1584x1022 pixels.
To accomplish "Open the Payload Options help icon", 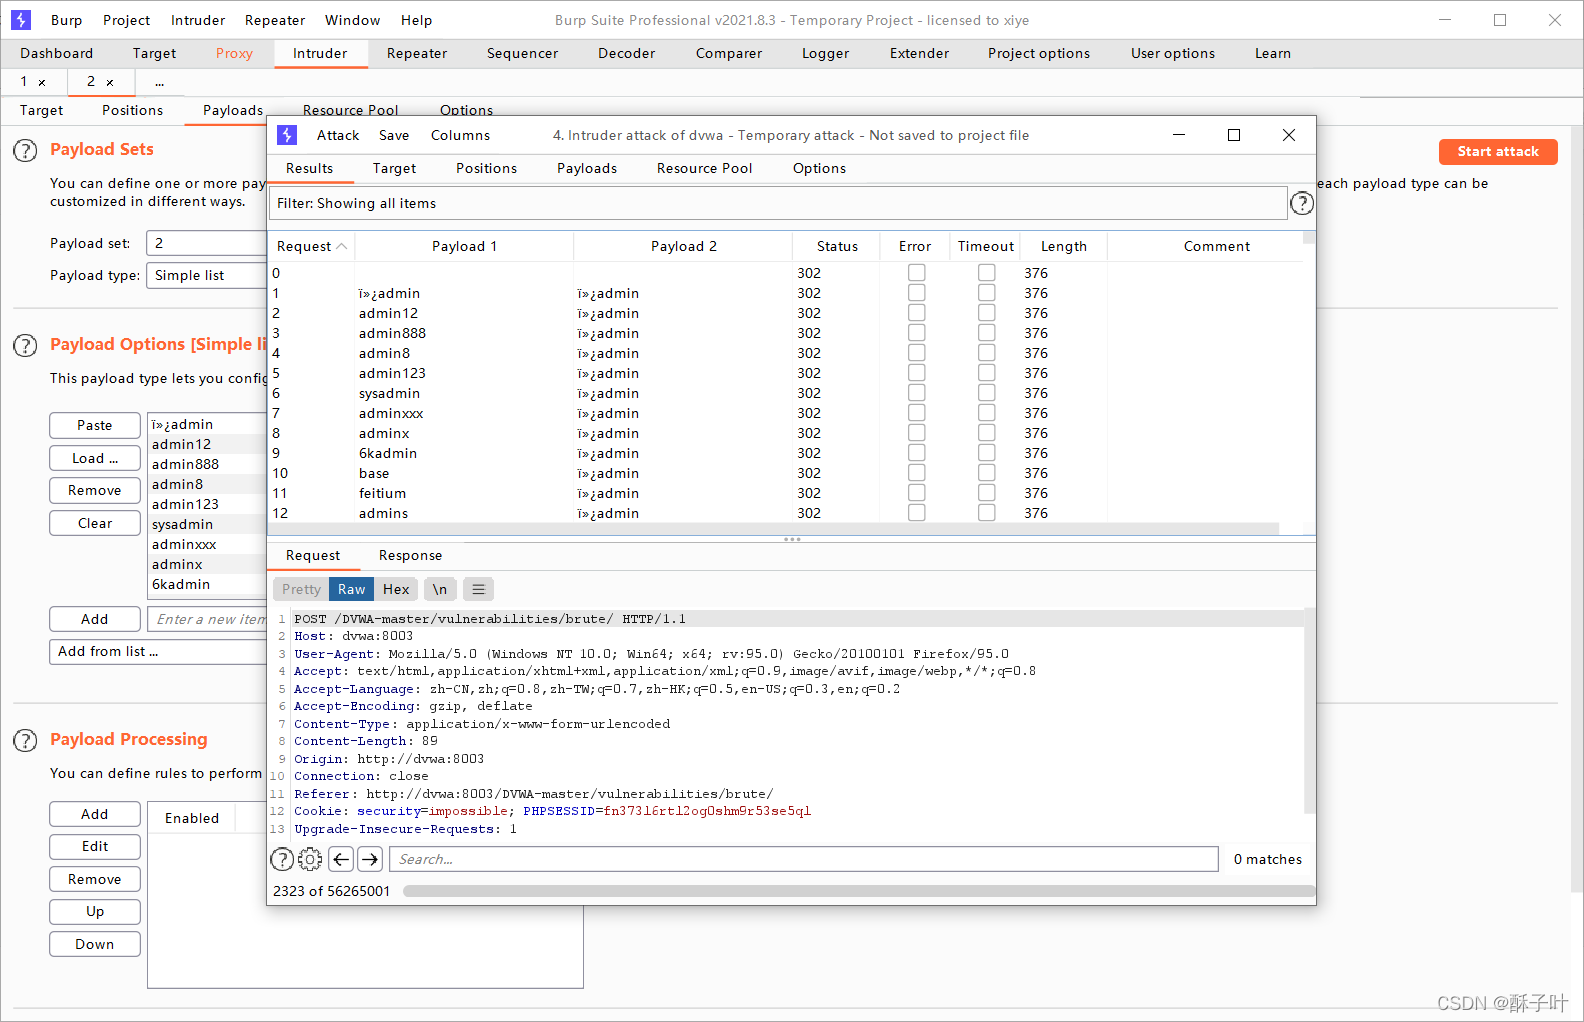I will [25, 346].
